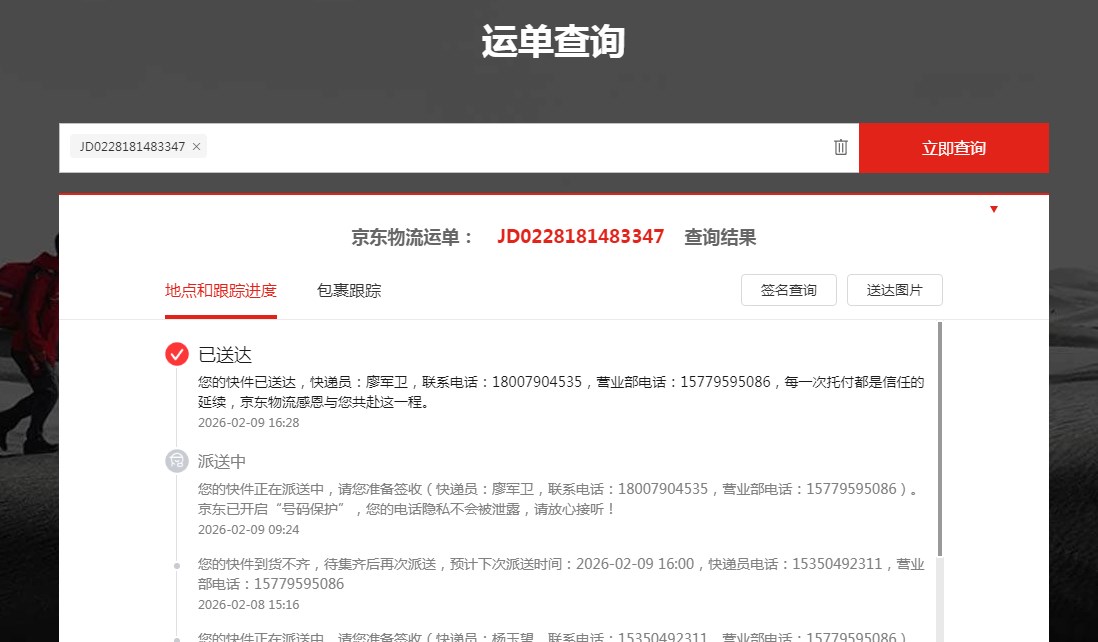Open 签名查询 signature lookup

[x=788, y=291]
